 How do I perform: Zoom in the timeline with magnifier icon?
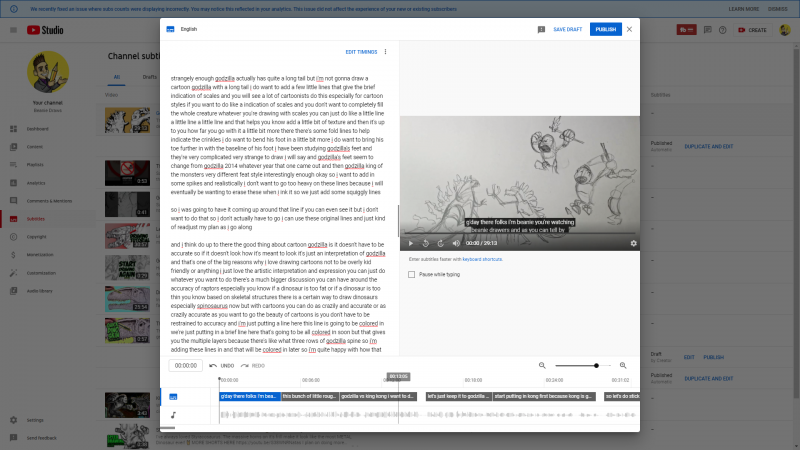[623, 366]
